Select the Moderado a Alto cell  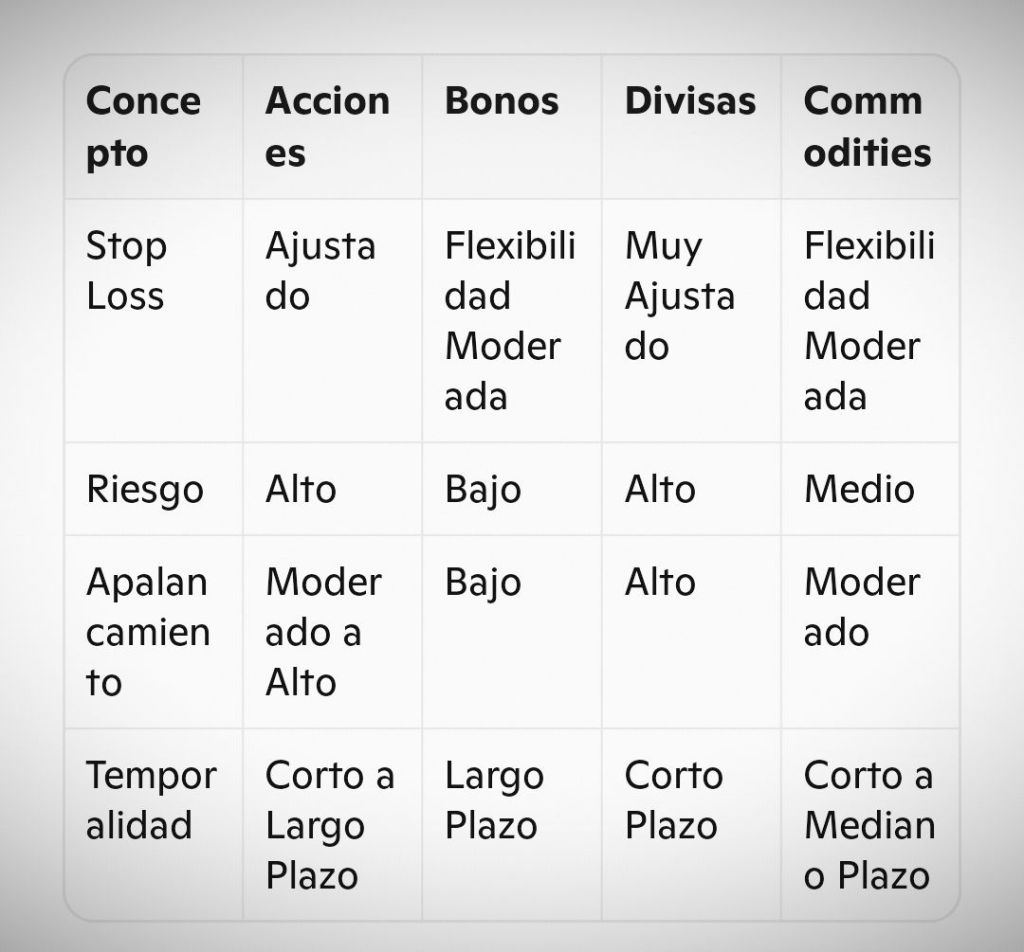tap(323, 632)
